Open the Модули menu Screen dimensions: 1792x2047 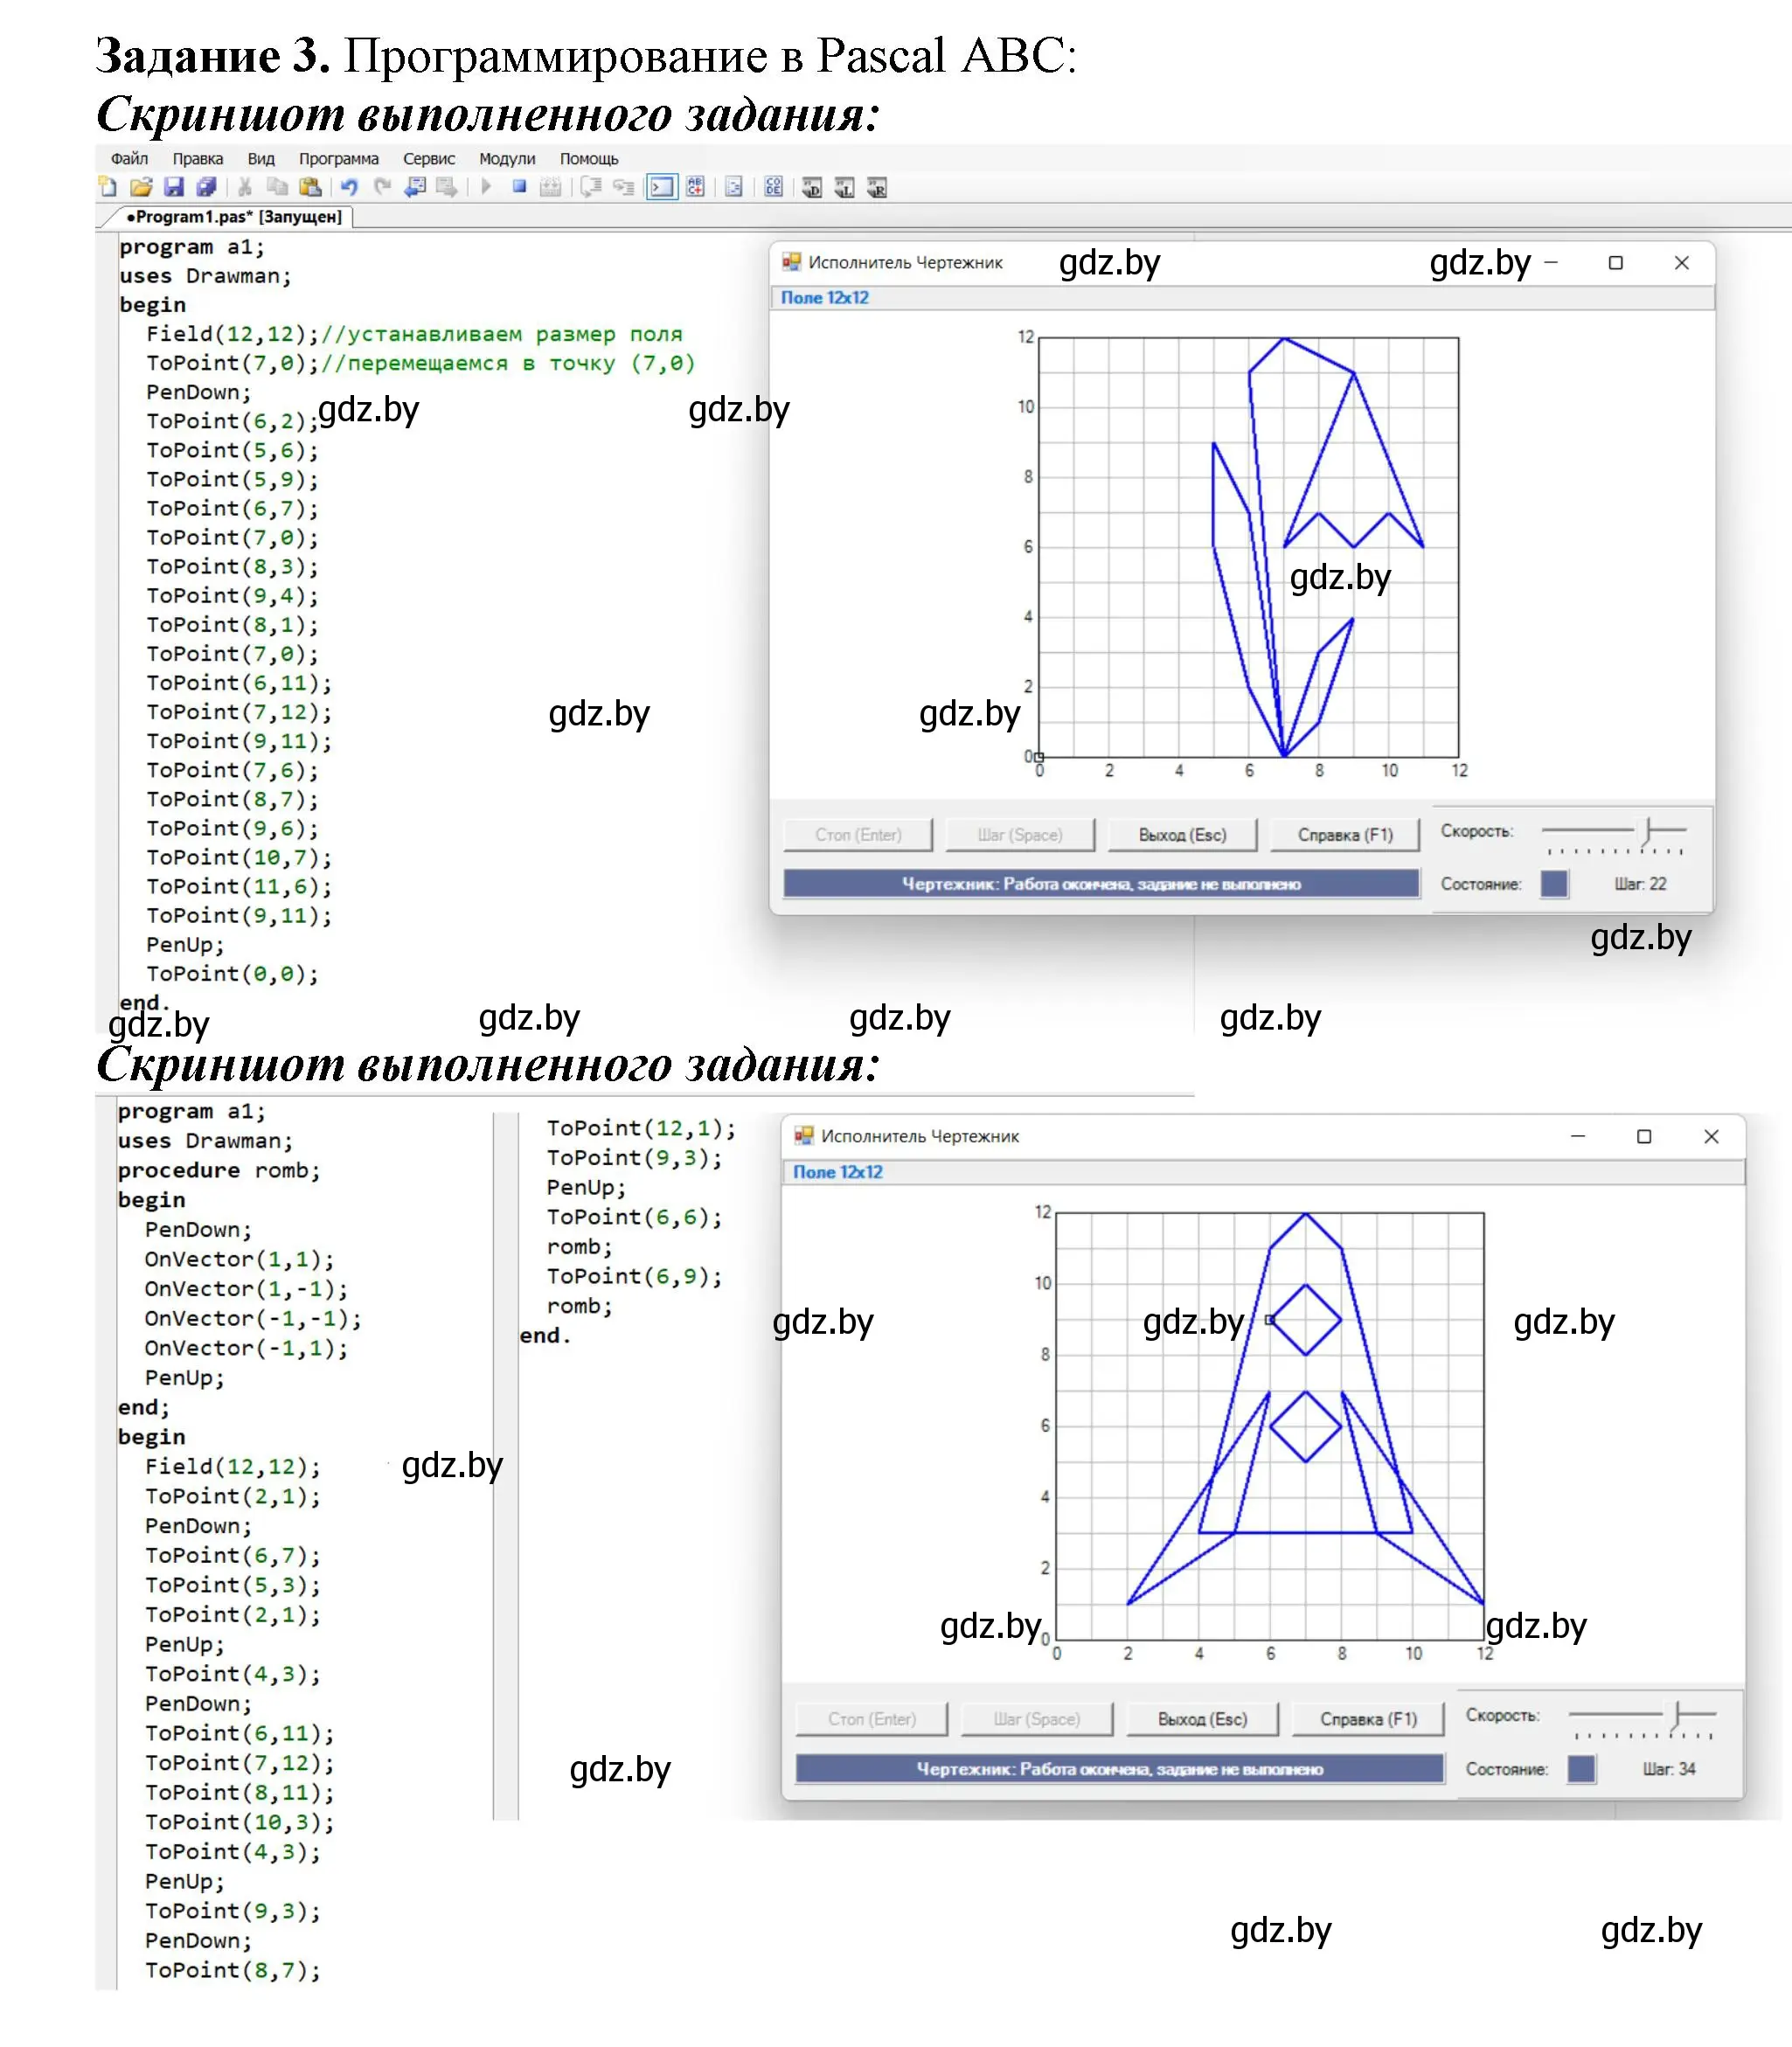point(507,159)
